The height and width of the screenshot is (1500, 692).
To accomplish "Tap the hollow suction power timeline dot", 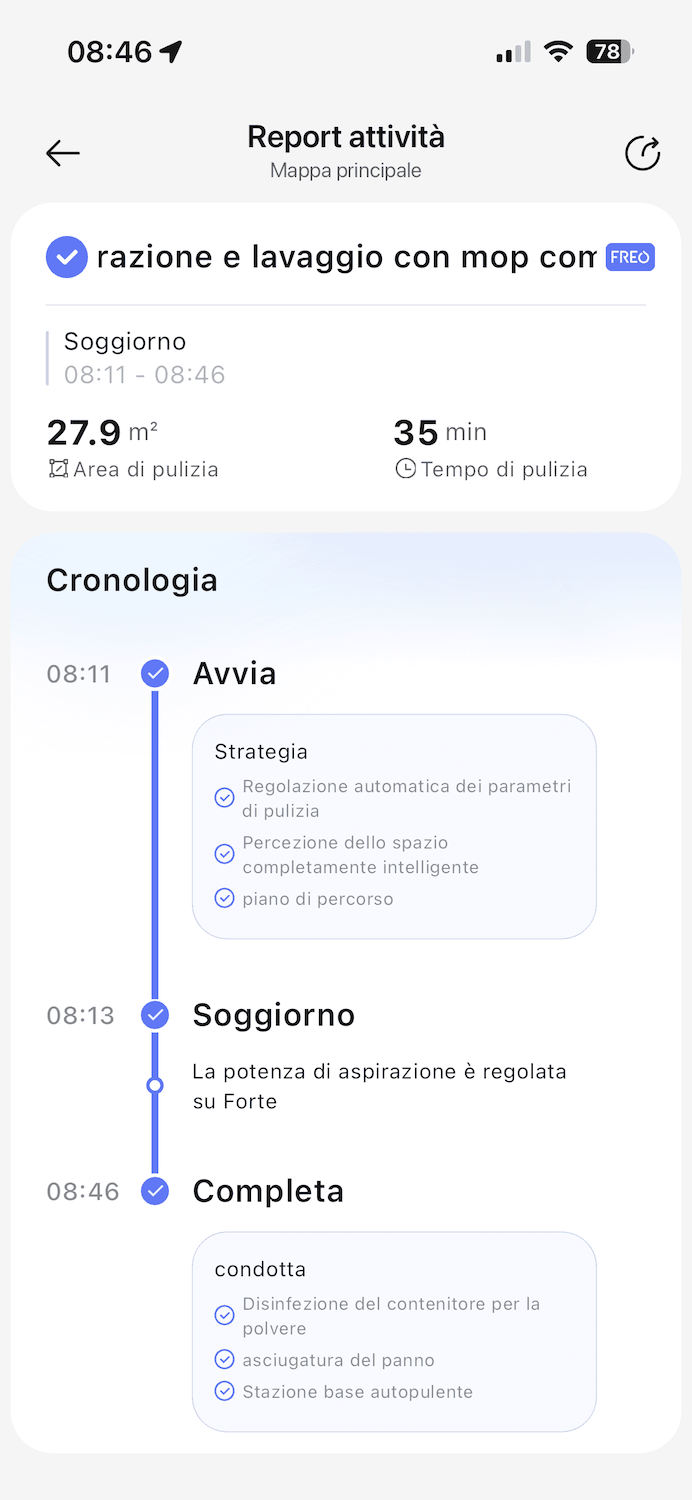I will 155,1085.
